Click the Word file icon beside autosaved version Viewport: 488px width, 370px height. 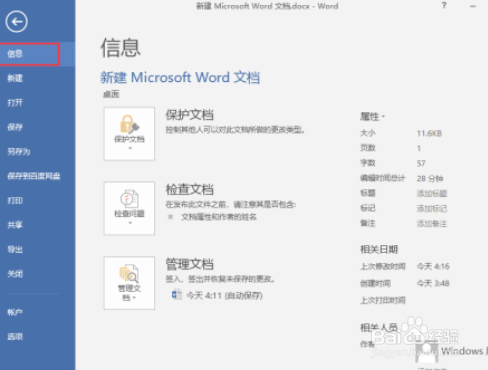click(177, 295)
